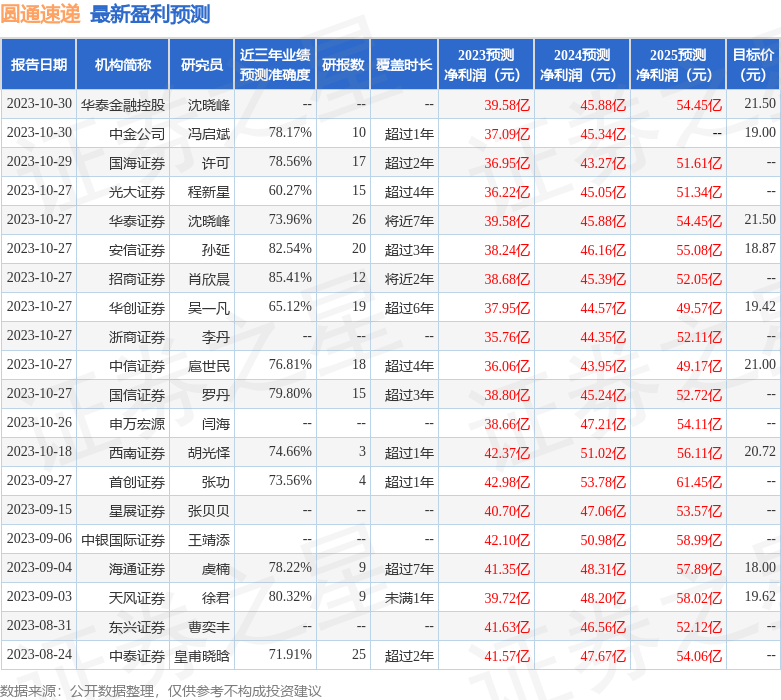The width and height of the screenshot is (781, 700).
Task: Click target price 19.62
Action: click(x=760, y=596)
